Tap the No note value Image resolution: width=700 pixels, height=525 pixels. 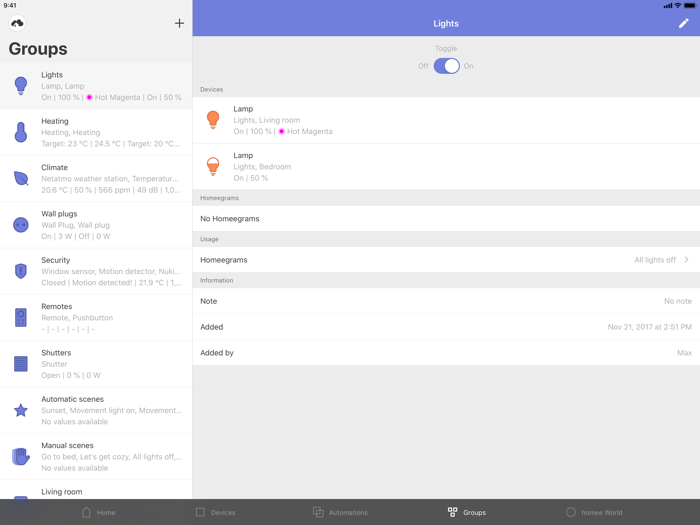pos(678,301)
